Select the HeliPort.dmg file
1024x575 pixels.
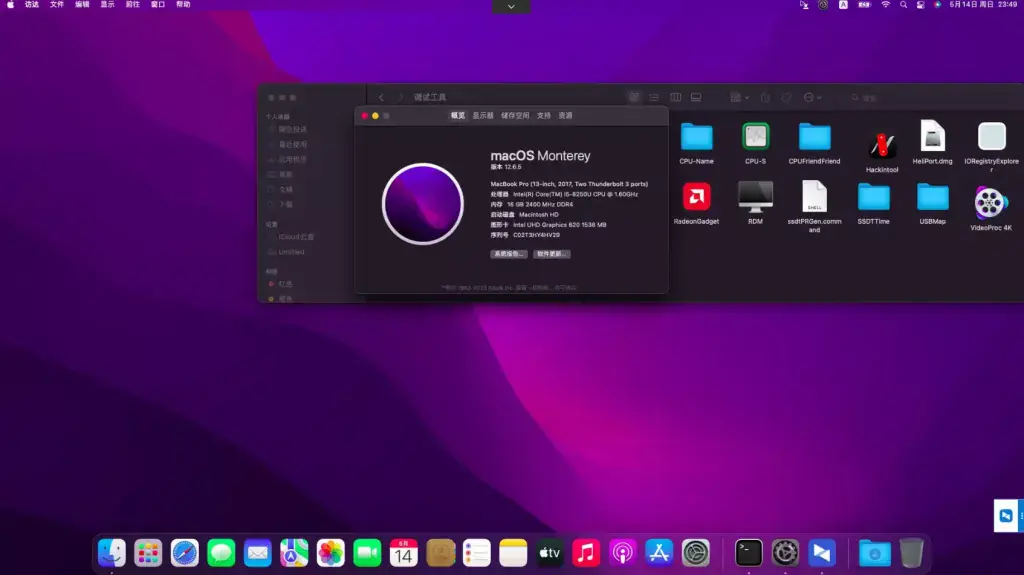933,136
